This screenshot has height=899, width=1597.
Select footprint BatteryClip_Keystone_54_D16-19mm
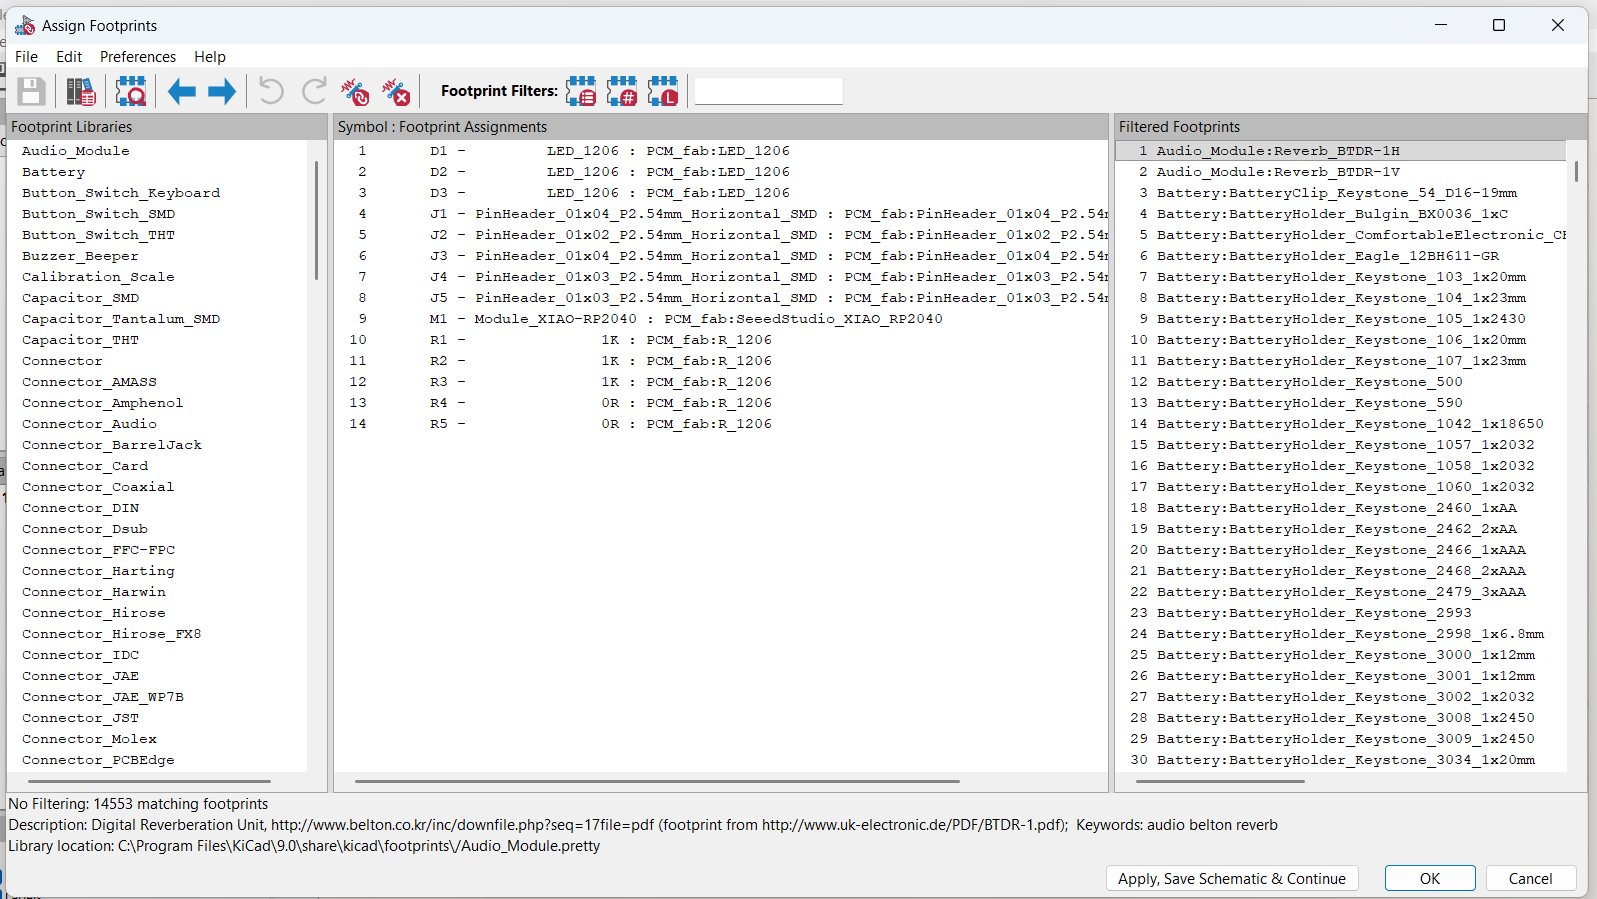click(x=1341, y=193)
